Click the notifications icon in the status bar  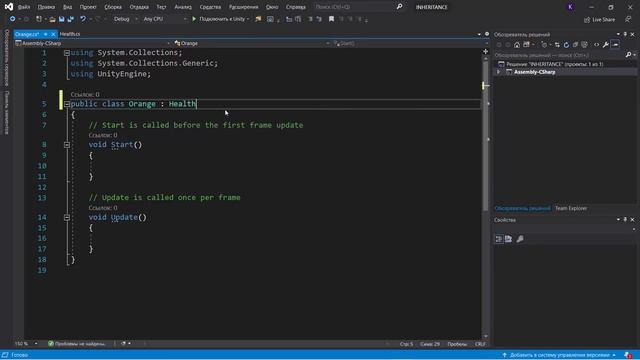click(628, 355)
